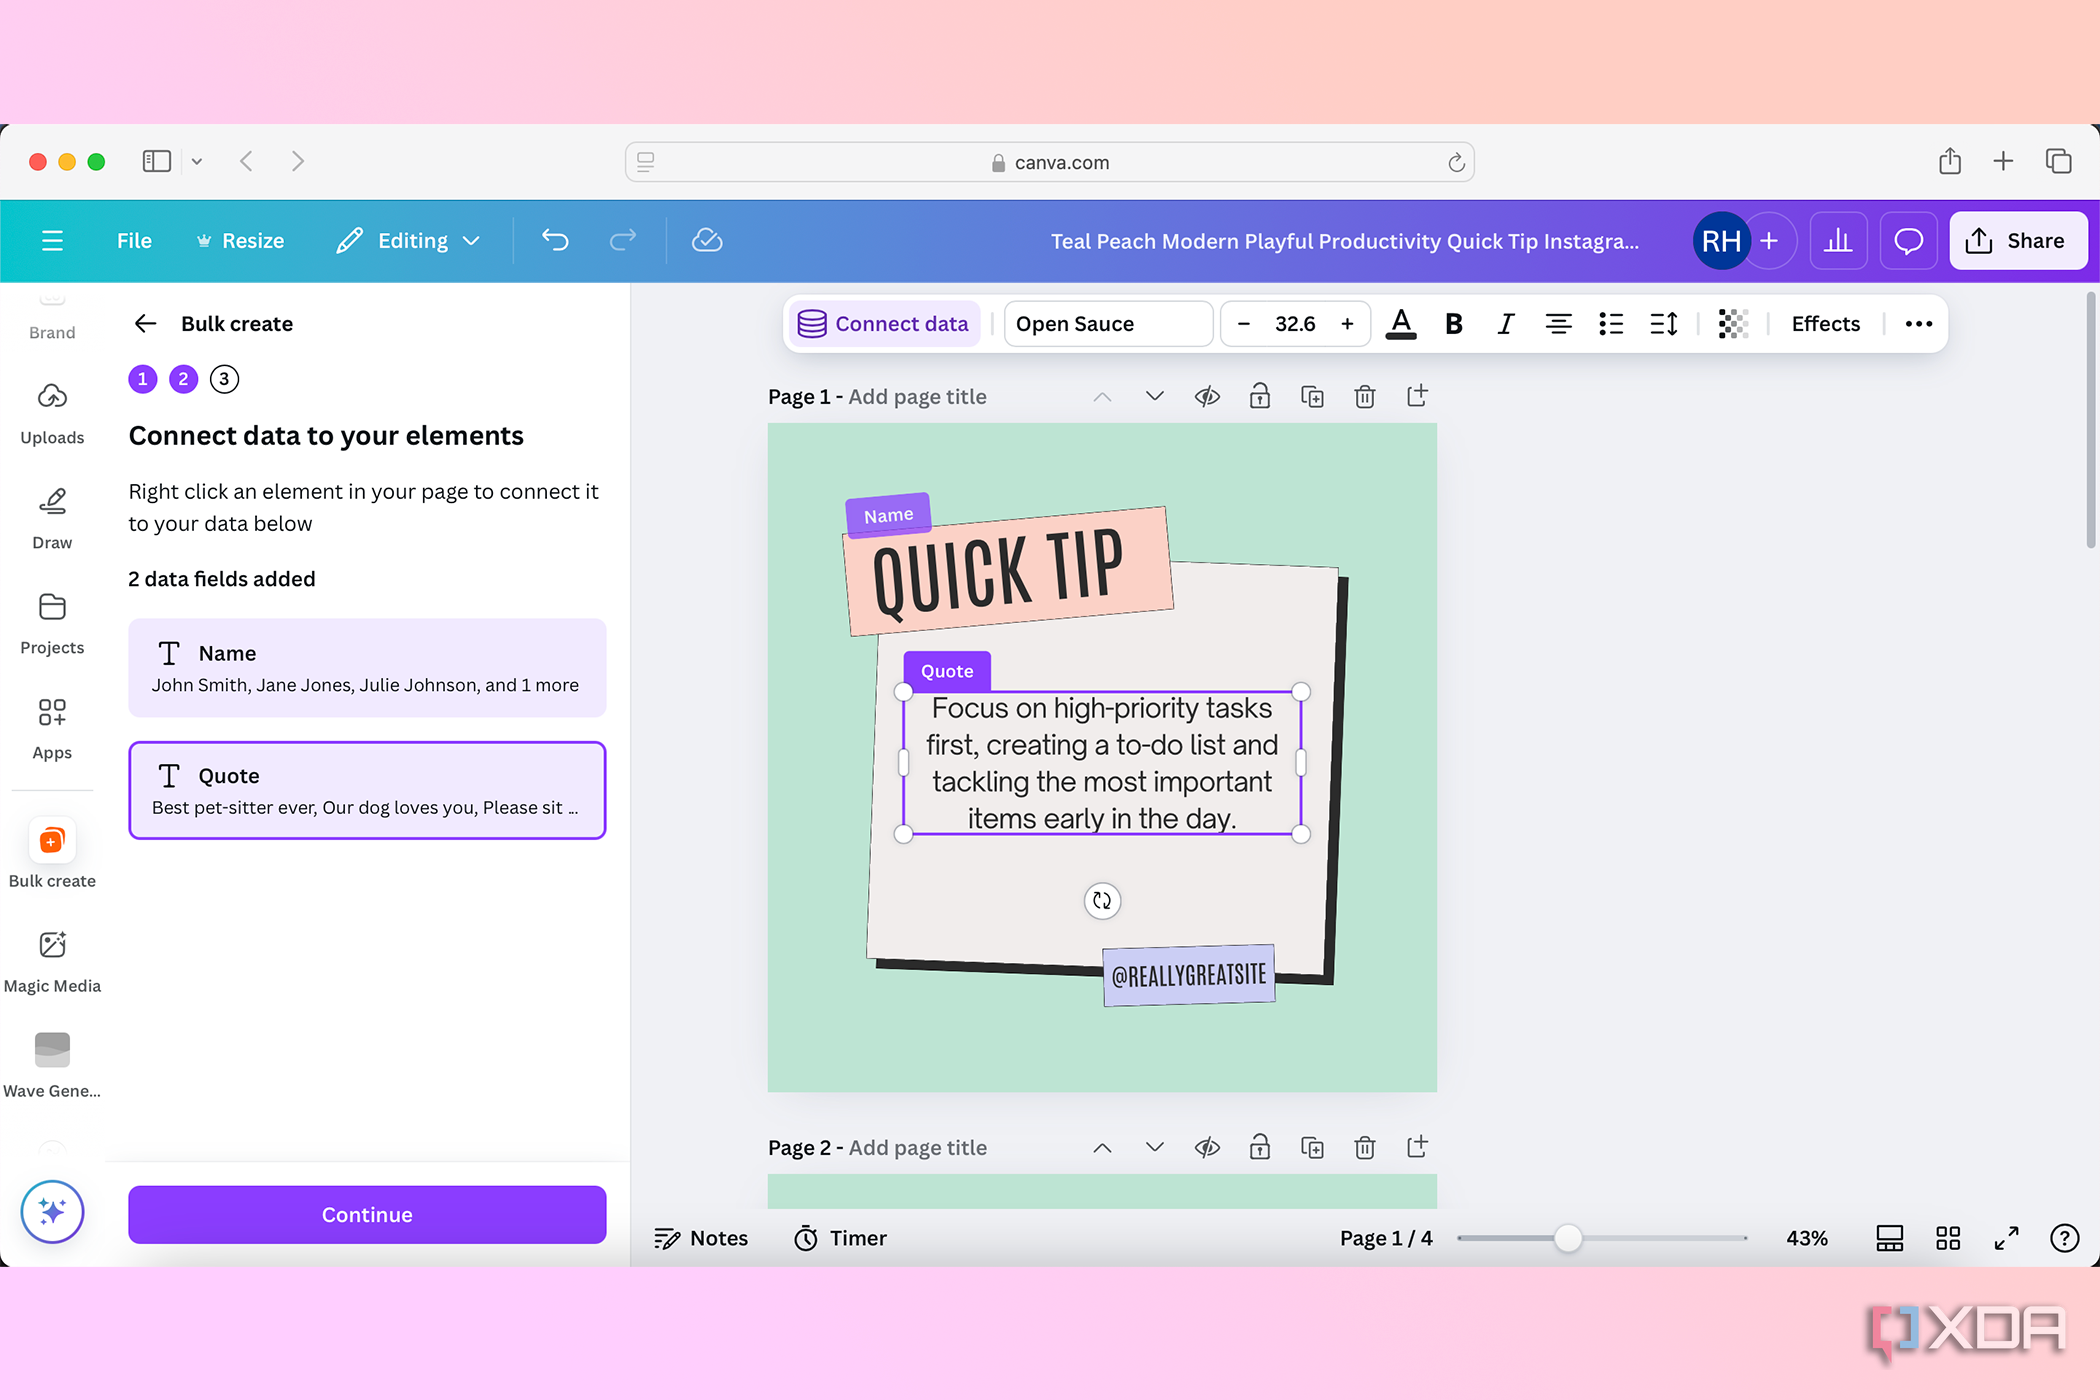Open line spacing options
Screen dimensions: 2100x1400
[1664, 324]
